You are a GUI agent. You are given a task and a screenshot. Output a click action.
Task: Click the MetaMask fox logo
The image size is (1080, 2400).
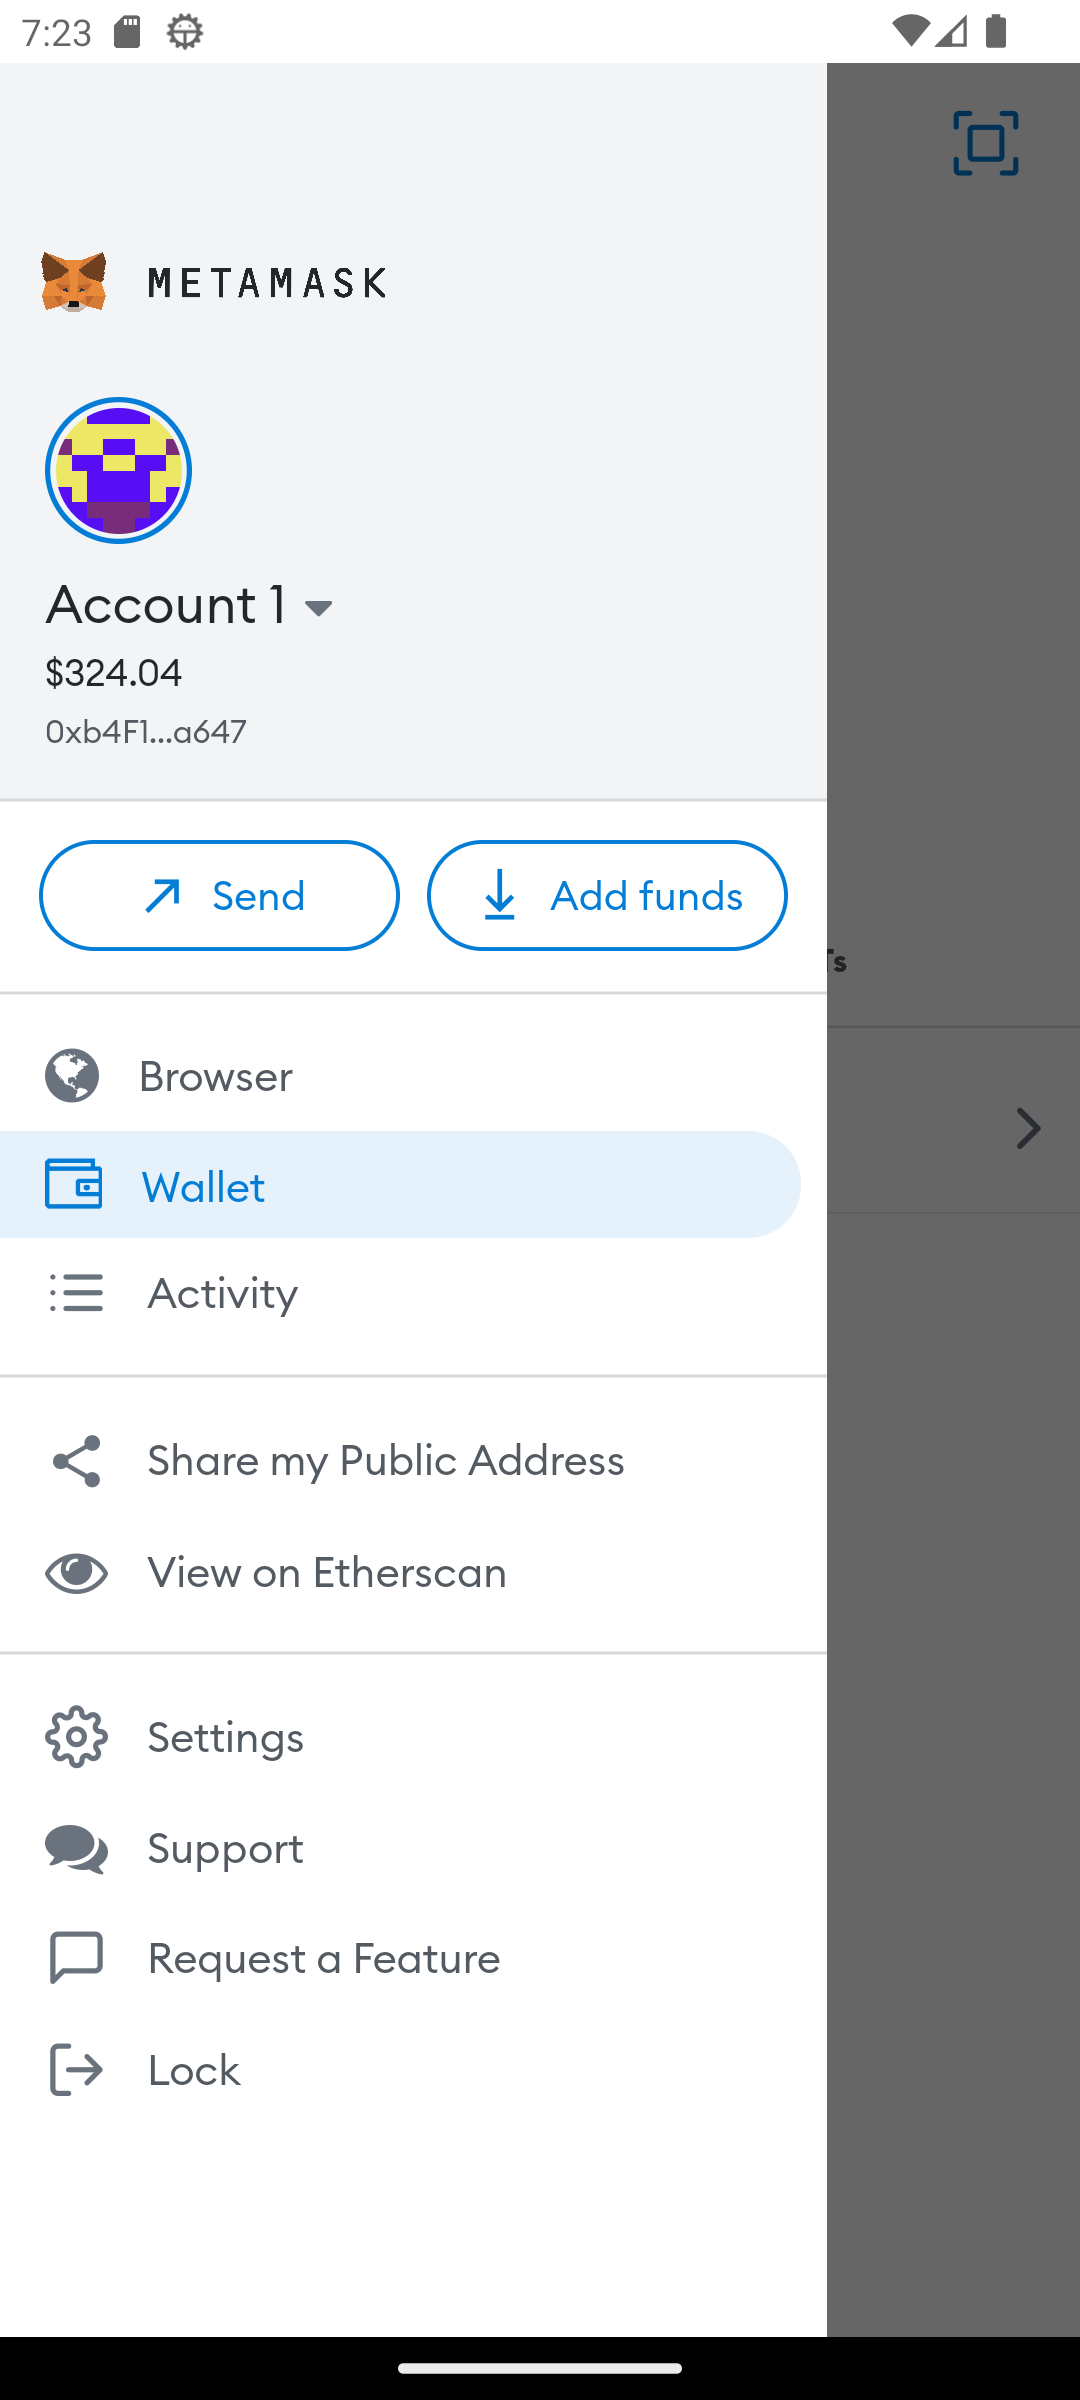(x=74, y=283)
